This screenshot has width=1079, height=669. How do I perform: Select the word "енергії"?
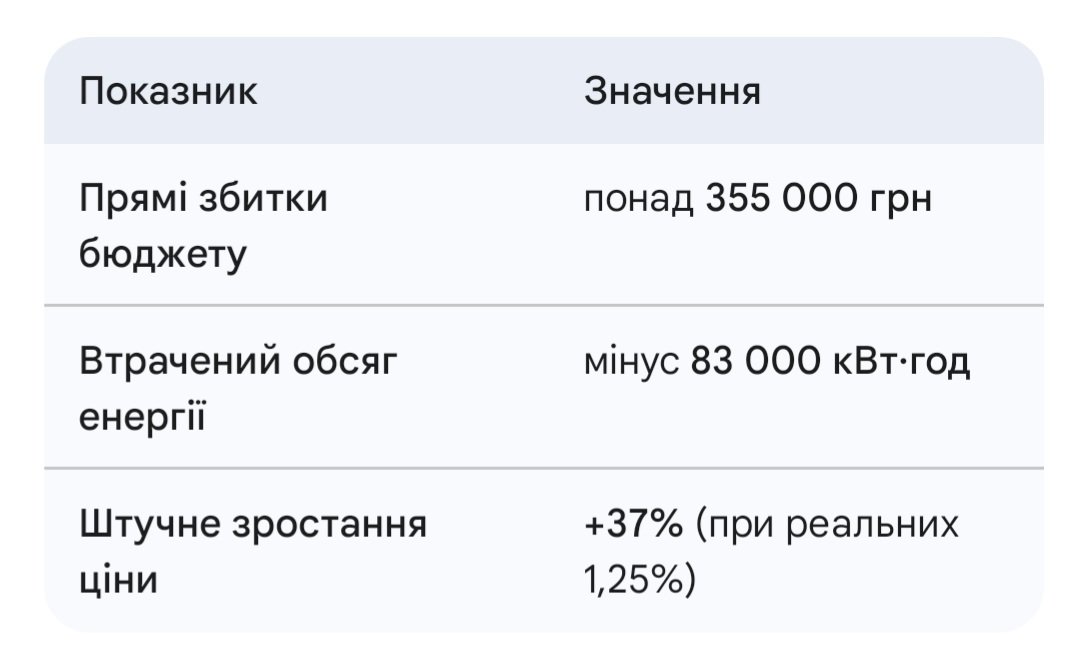pyautogui.click(x=142, y=417)
